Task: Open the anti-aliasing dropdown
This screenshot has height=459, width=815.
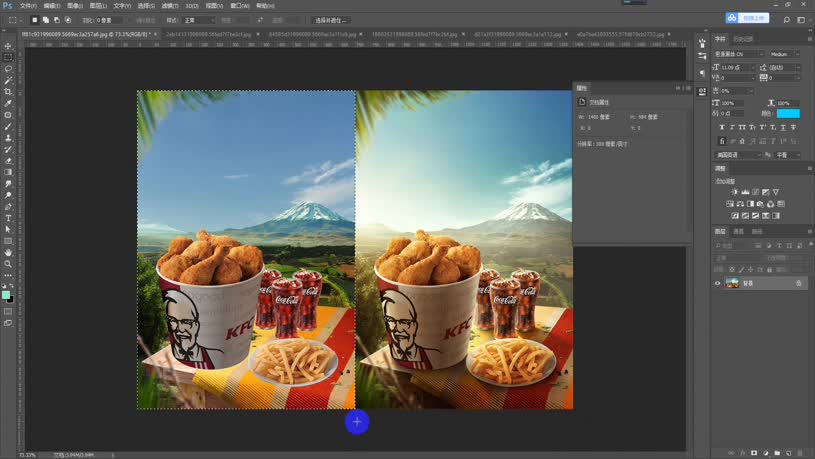Action: pos(787,155)
